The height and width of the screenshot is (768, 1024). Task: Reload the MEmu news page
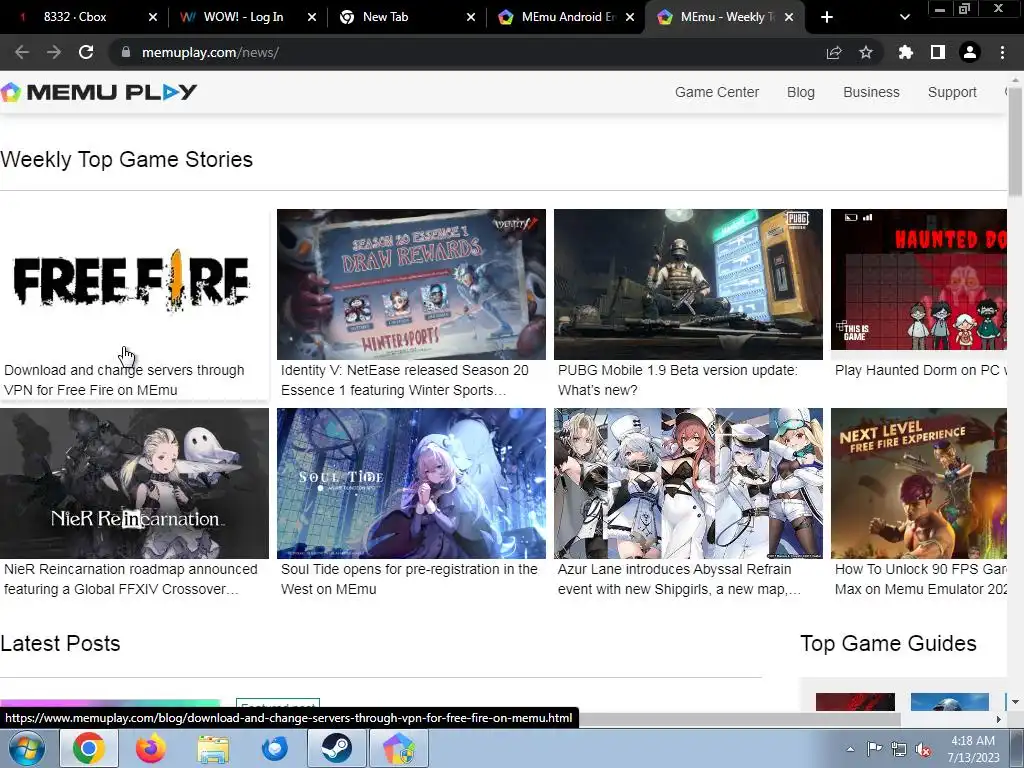[86, 52]
